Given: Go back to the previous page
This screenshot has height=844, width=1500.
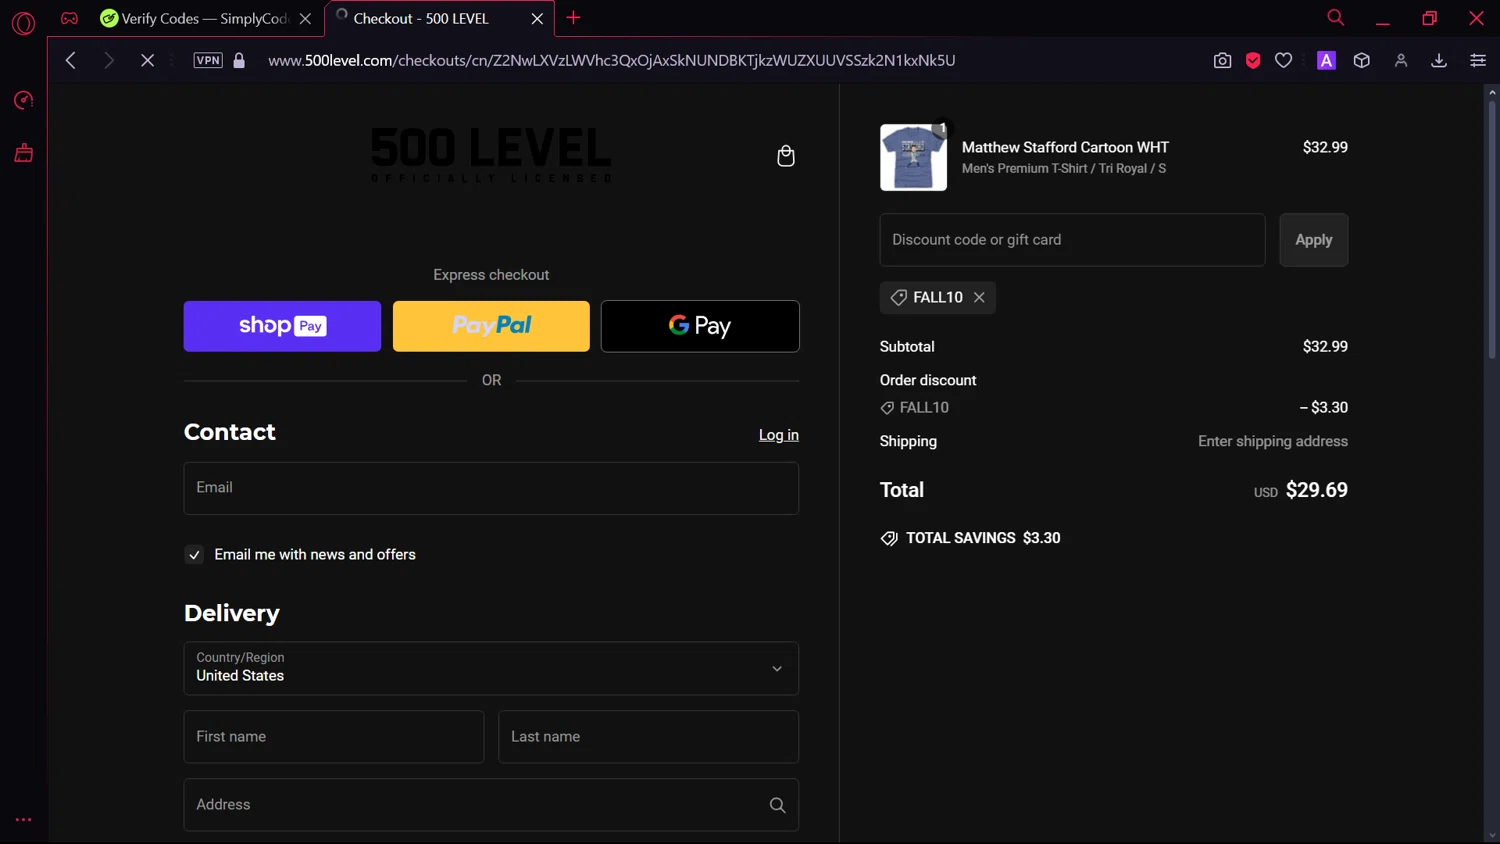Looking at the screenshot, I should point(70,60).
